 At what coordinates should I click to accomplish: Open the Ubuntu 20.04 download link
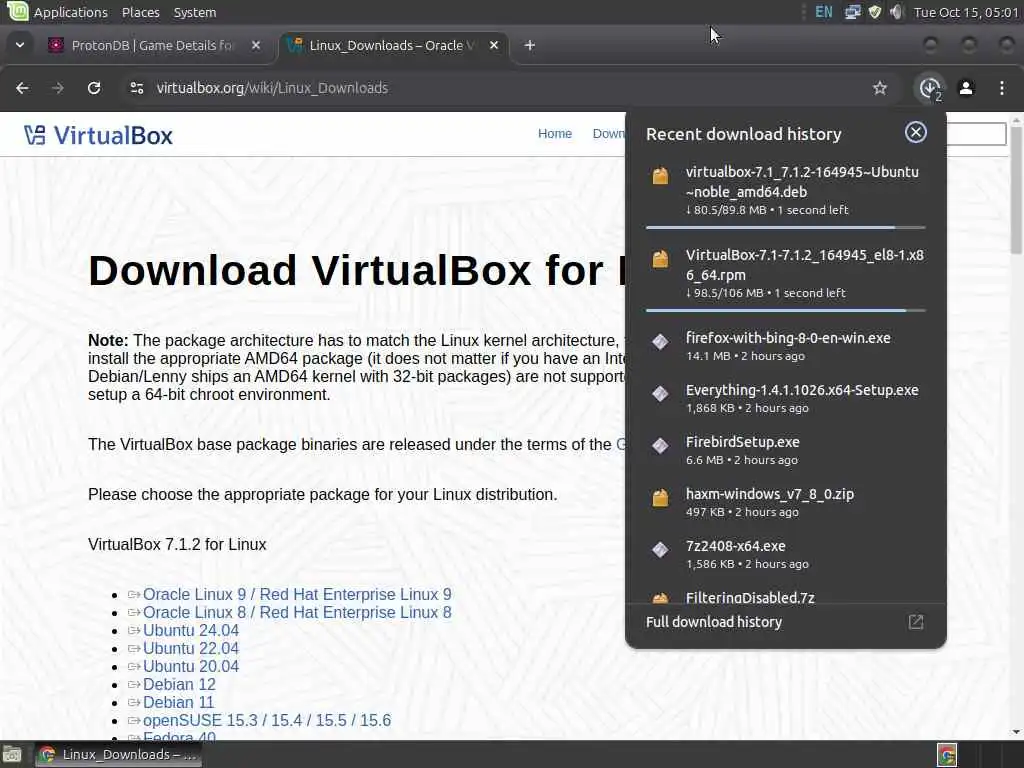pyautogui.click(x=191, y=666)
